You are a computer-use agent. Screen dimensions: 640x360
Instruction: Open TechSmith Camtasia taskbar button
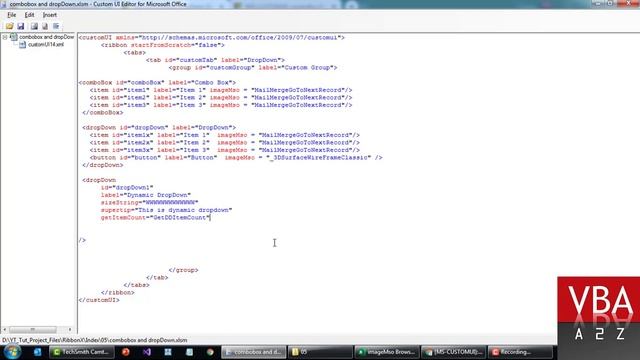click(82, 352)
